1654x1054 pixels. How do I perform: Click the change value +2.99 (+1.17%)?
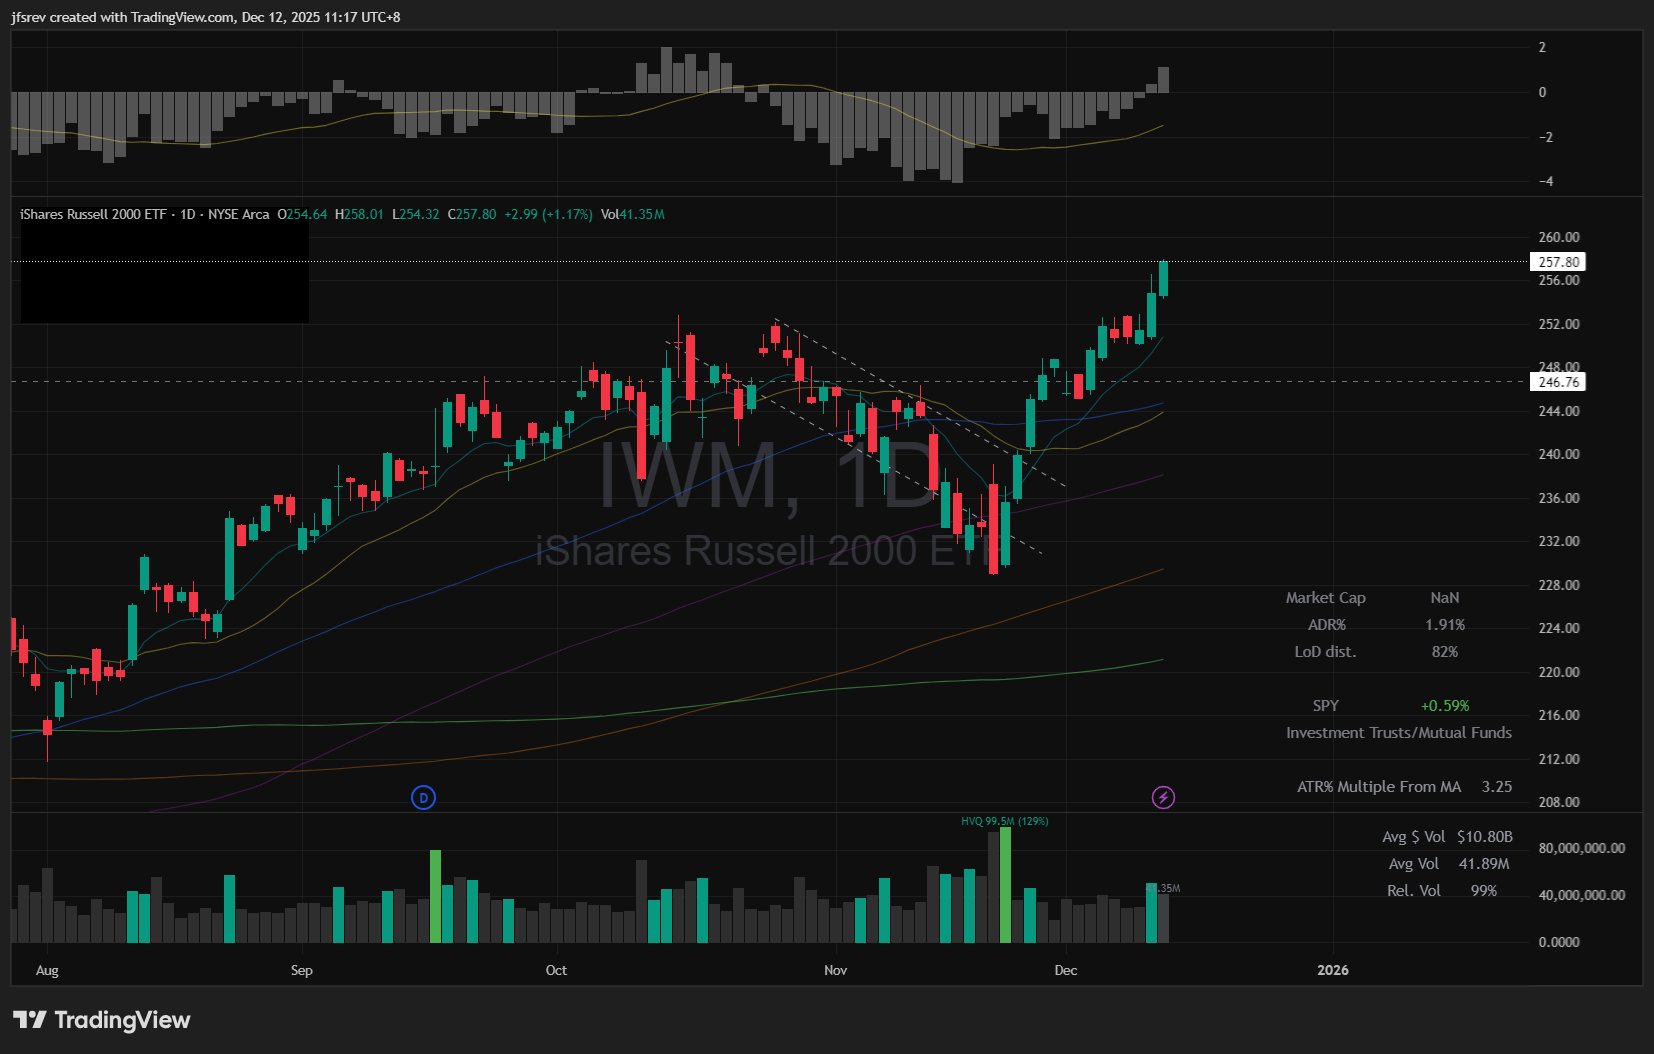click(x=548, y=214)
